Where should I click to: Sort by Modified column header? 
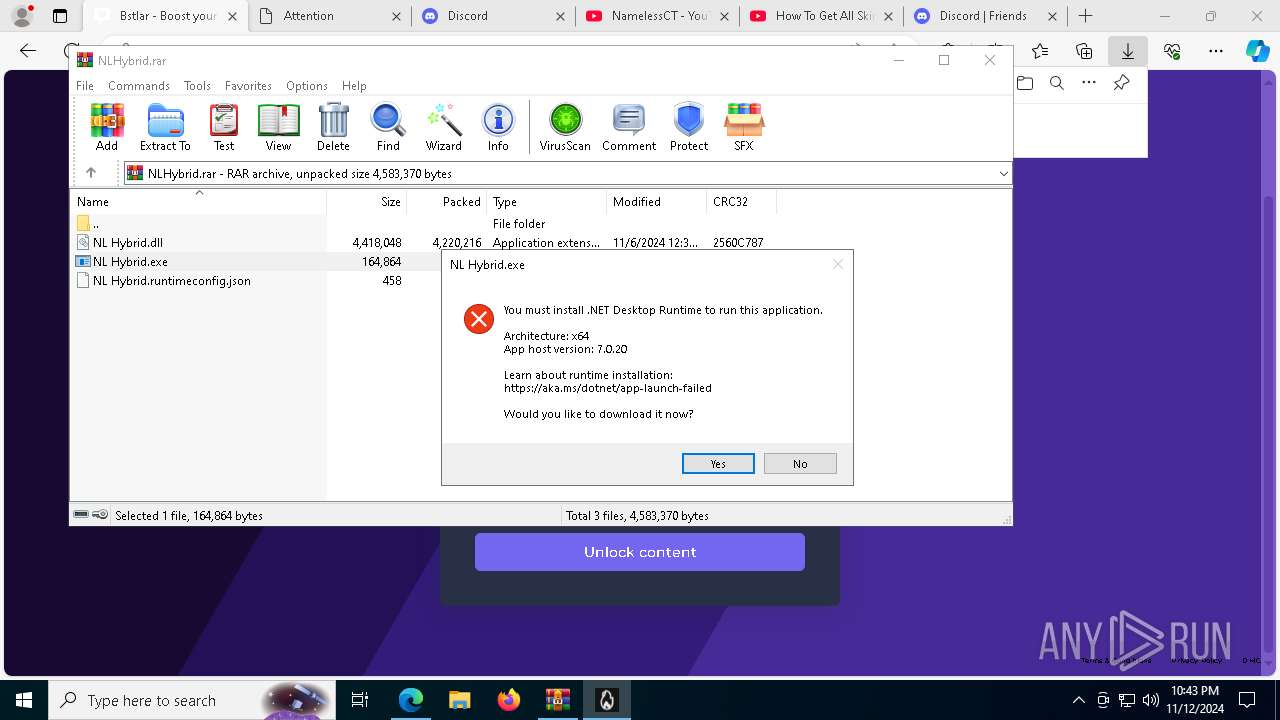(657, 201)
